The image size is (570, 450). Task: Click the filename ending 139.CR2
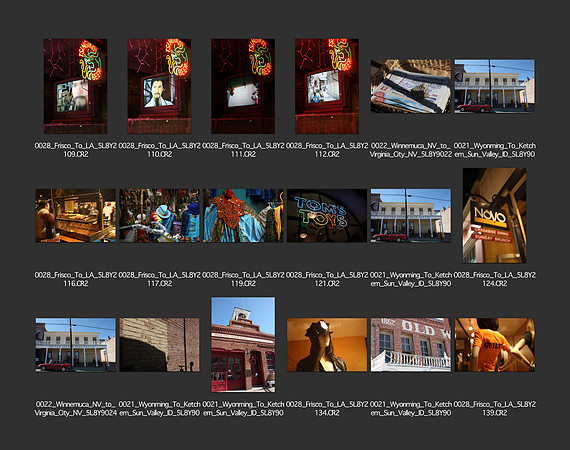point(494,409)
